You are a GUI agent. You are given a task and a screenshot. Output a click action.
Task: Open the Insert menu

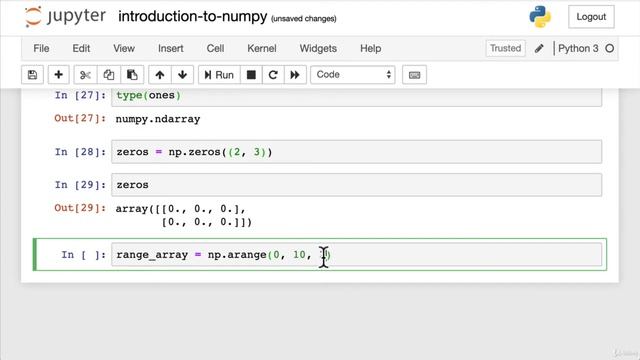pos(171,48)
